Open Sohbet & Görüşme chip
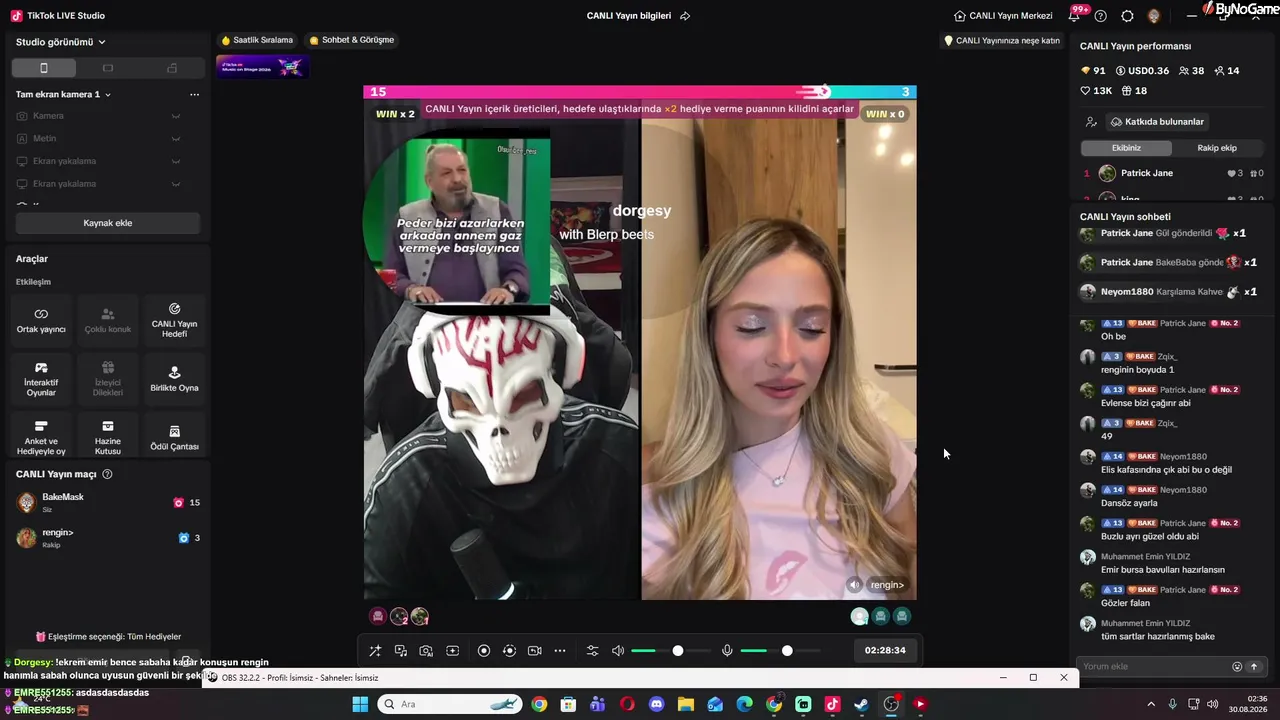Screen dimensions: 1280x720 352,40
